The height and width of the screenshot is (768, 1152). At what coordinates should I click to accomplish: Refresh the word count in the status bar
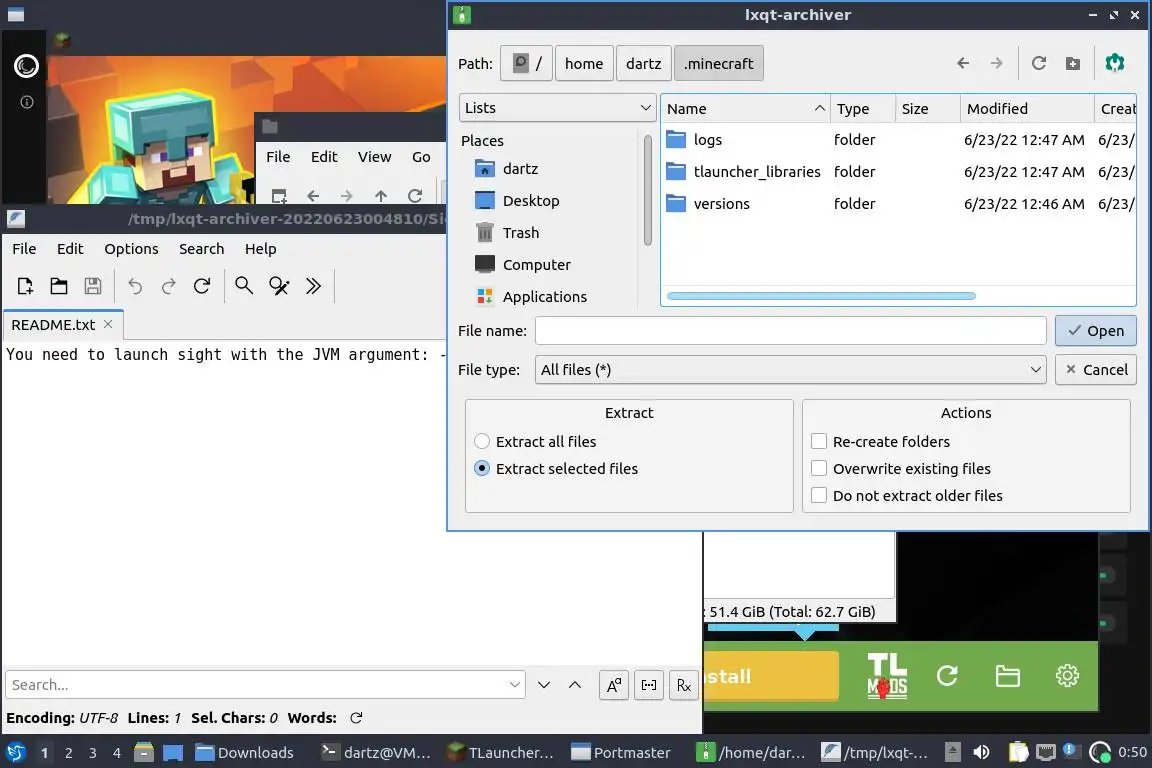356,718
